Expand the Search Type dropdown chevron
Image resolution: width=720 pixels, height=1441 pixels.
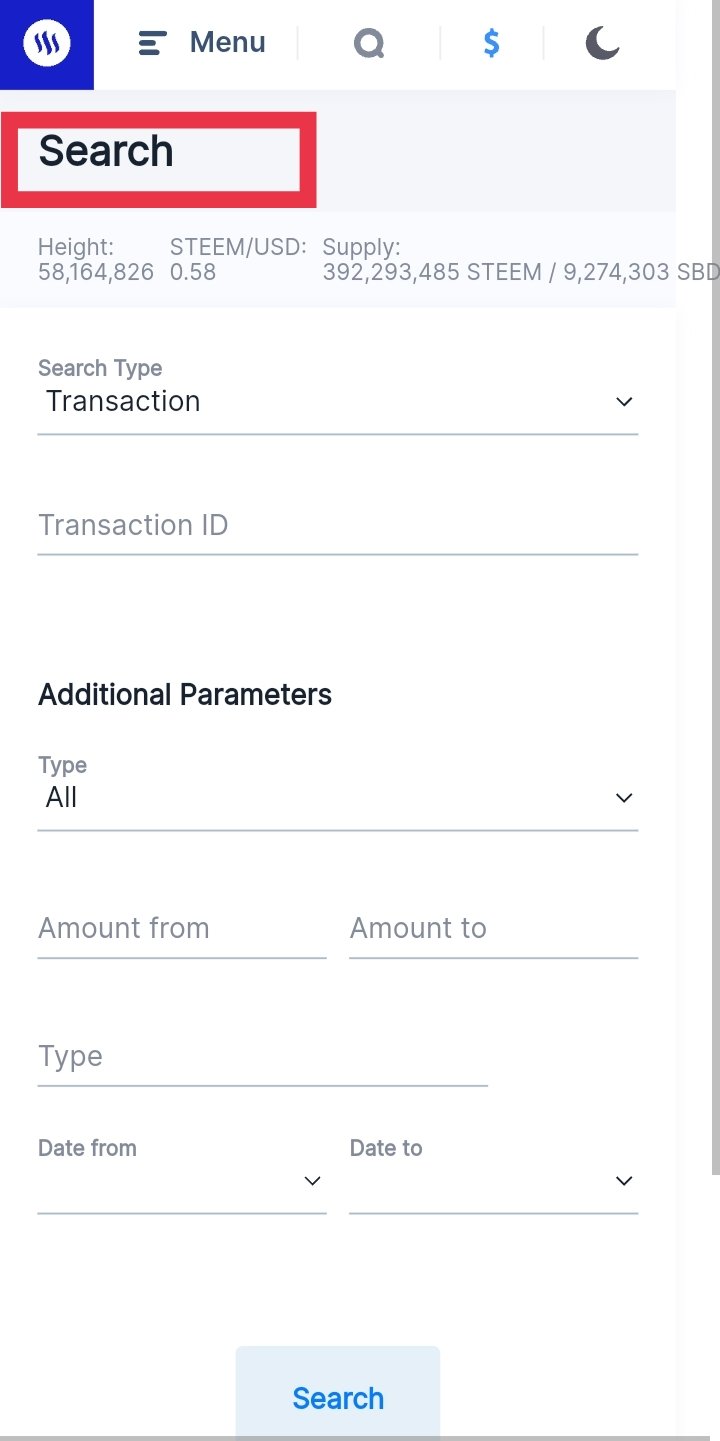(624, 402)
